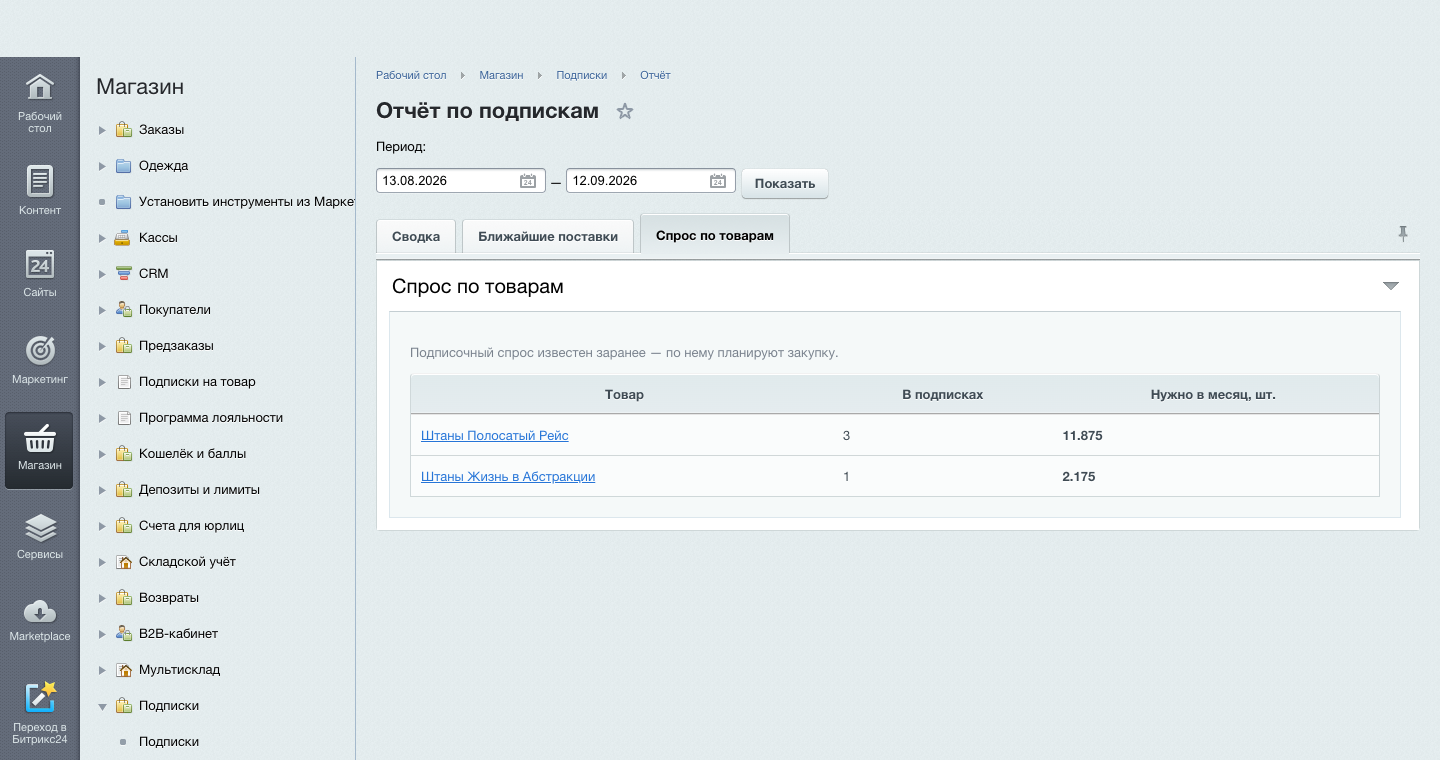Select the Спрос по товарам tab

715,234
